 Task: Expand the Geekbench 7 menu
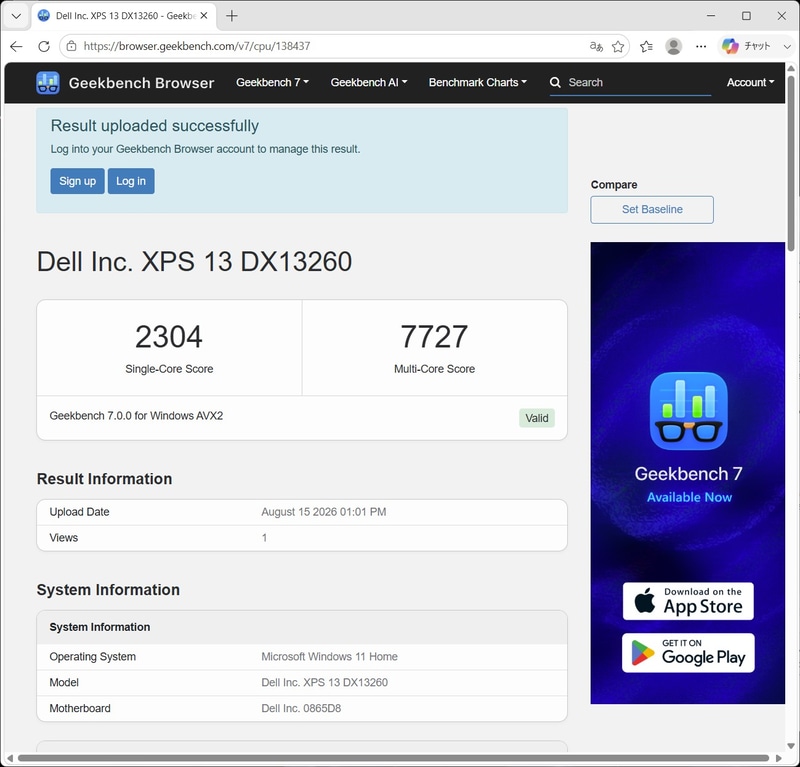272,82
